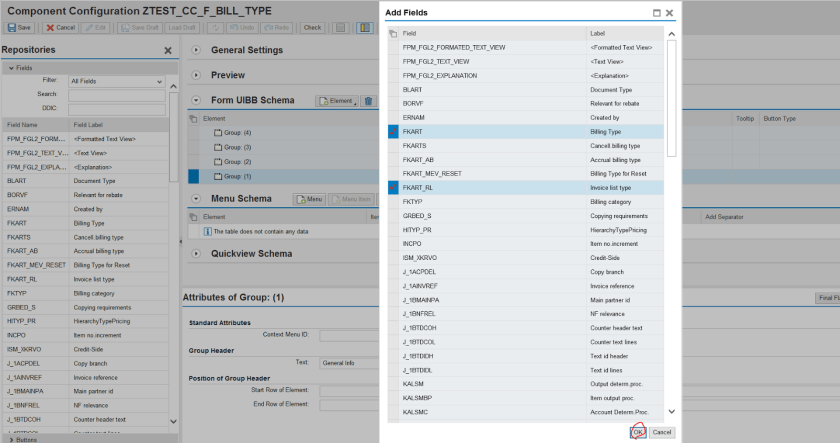840x443 pixels.
Task: Click the folder icon of Group: (4)
Action: click(x=218, y=133)
